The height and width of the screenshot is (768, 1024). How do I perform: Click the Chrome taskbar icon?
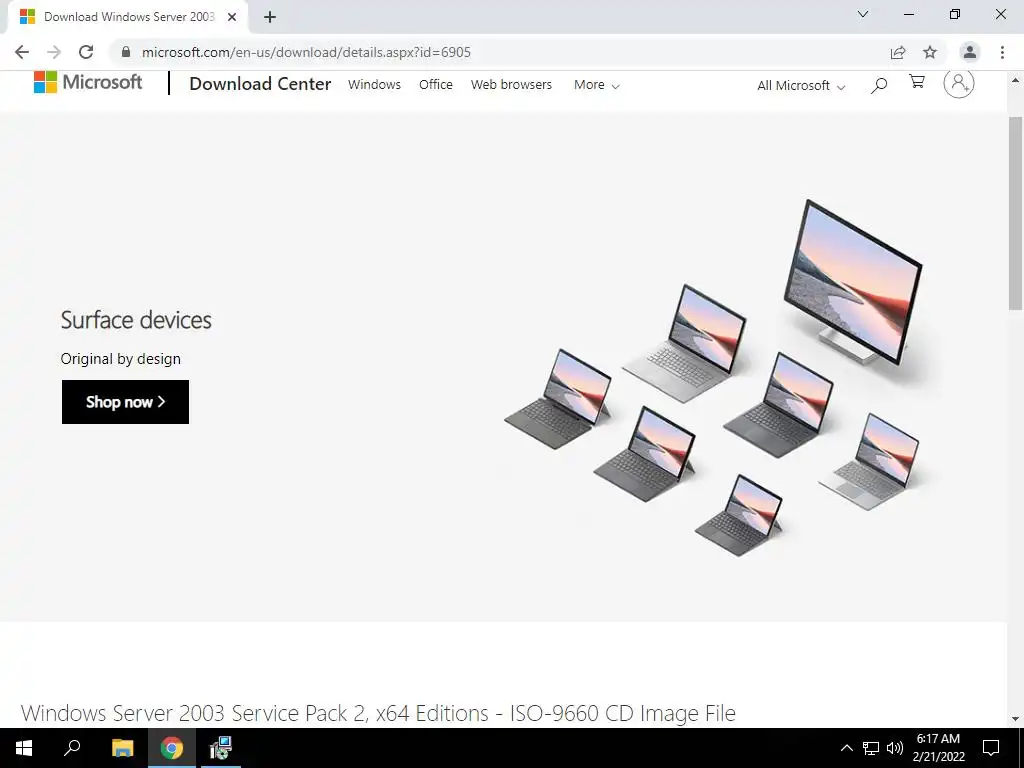point(172,748)
